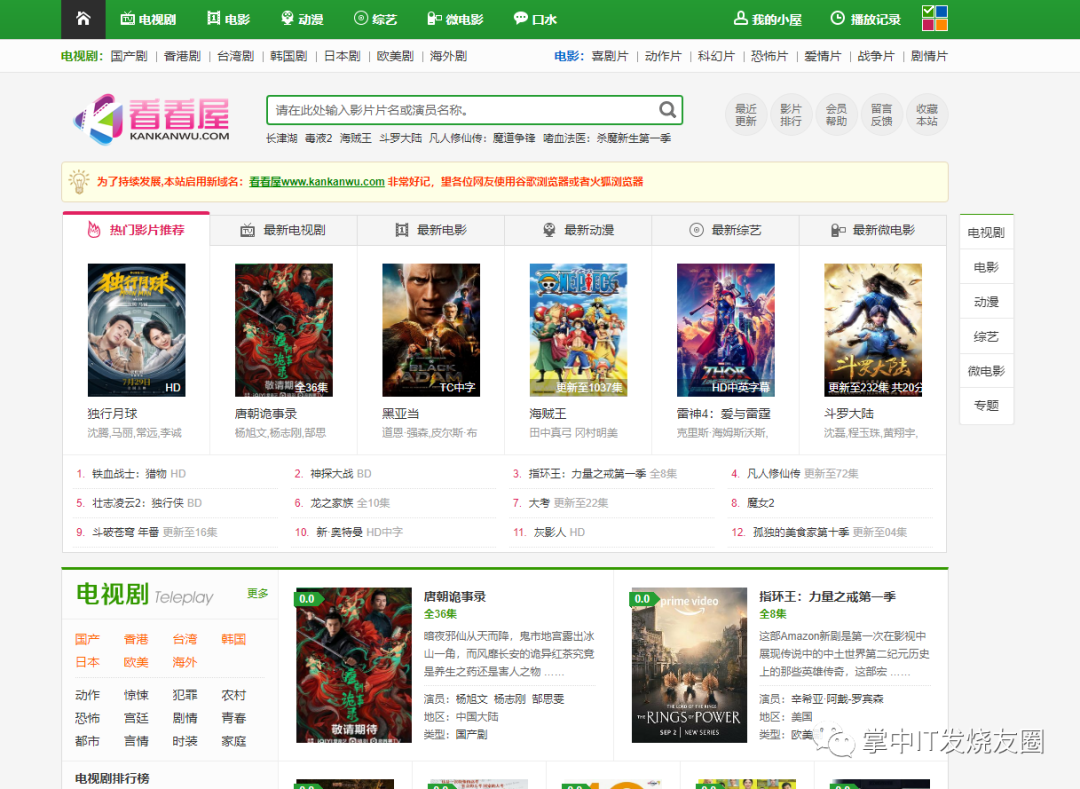Click actor 杨旭文 in cast list
The image size is (1080, 789).
[x=472, y=699]
